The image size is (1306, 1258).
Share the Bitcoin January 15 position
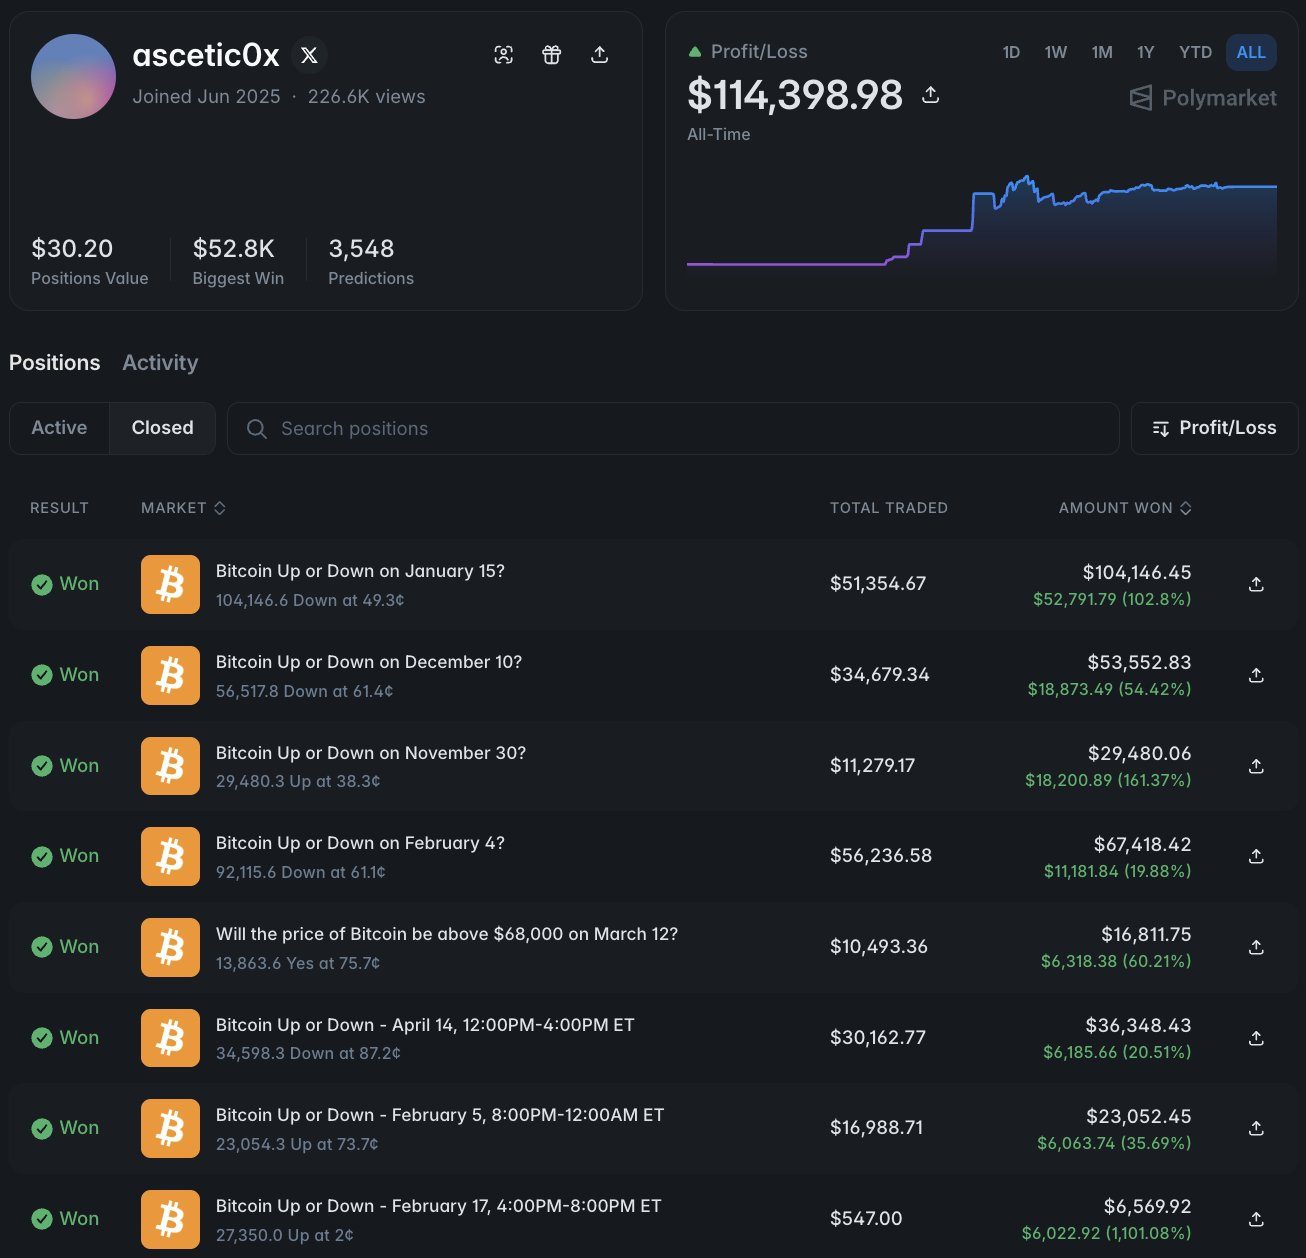(1257, 584)
